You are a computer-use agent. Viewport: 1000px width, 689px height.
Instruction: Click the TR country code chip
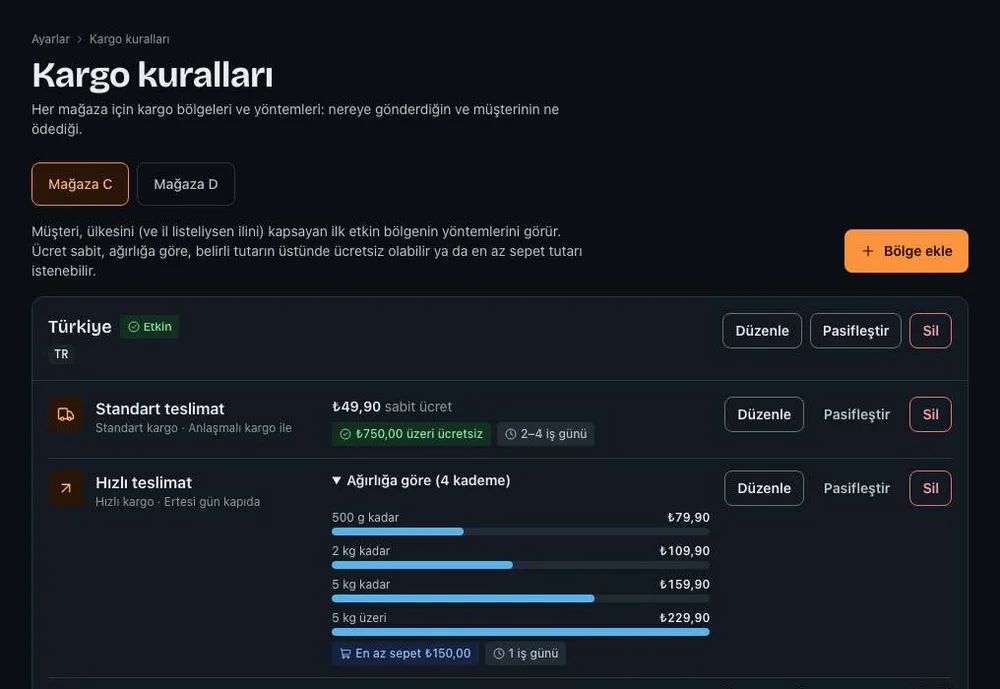[x=61, y=354]
